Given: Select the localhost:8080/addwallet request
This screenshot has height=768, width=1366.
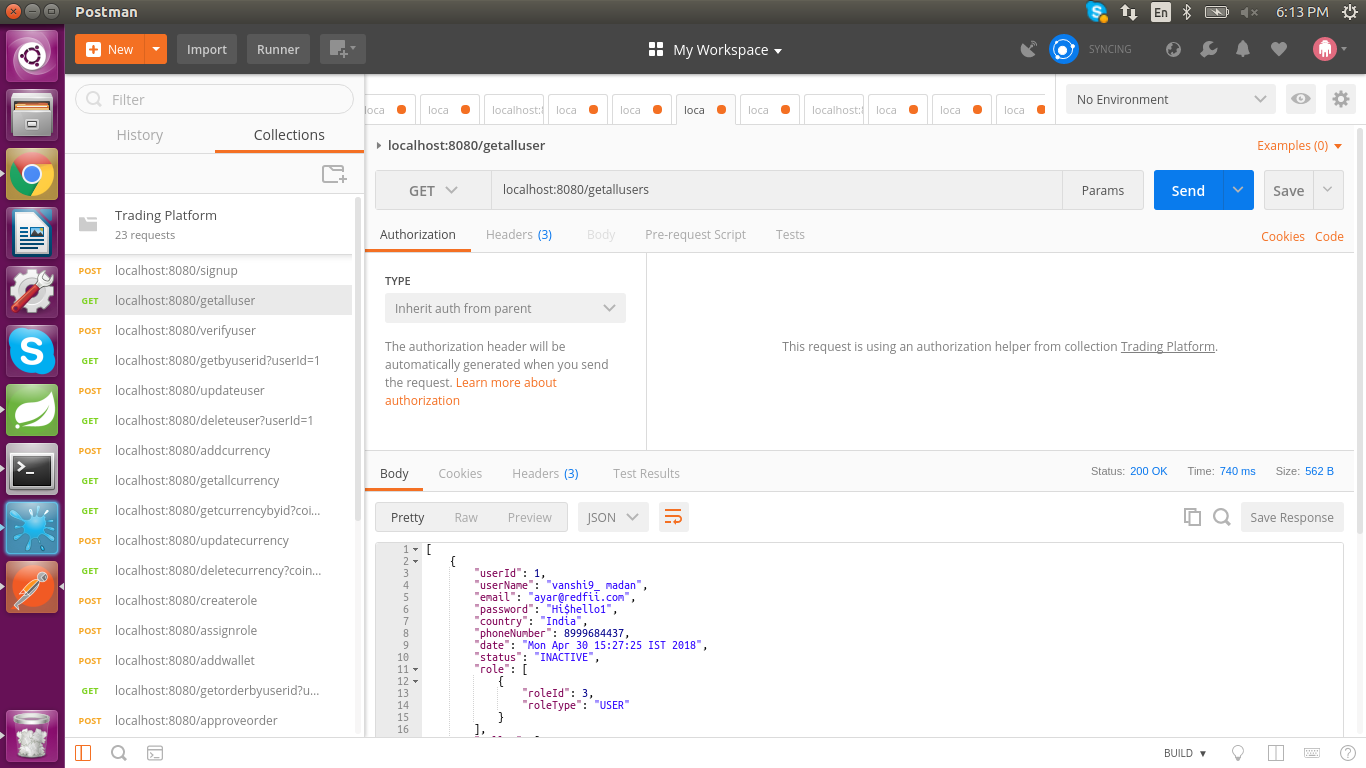Looking at the screenshot, I should 209,660.
